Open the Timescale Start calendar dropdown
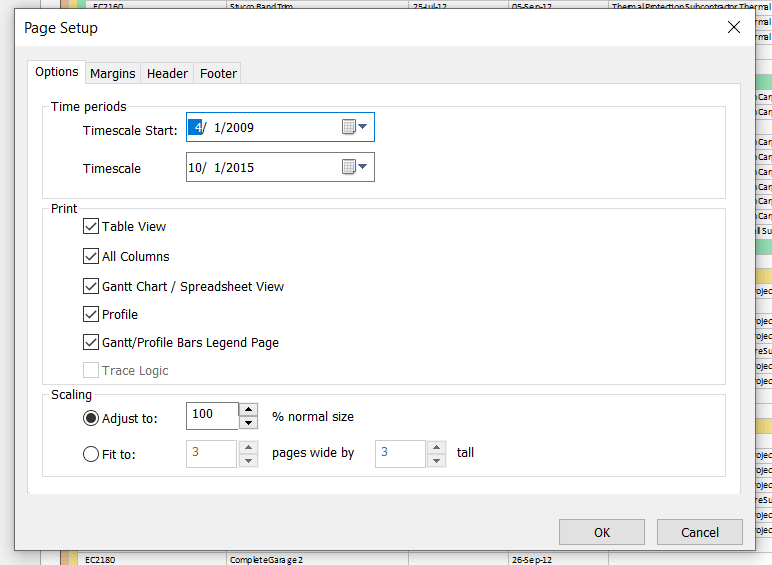The width and height of the screenshot is (772, 565). [x=355, y=127]
